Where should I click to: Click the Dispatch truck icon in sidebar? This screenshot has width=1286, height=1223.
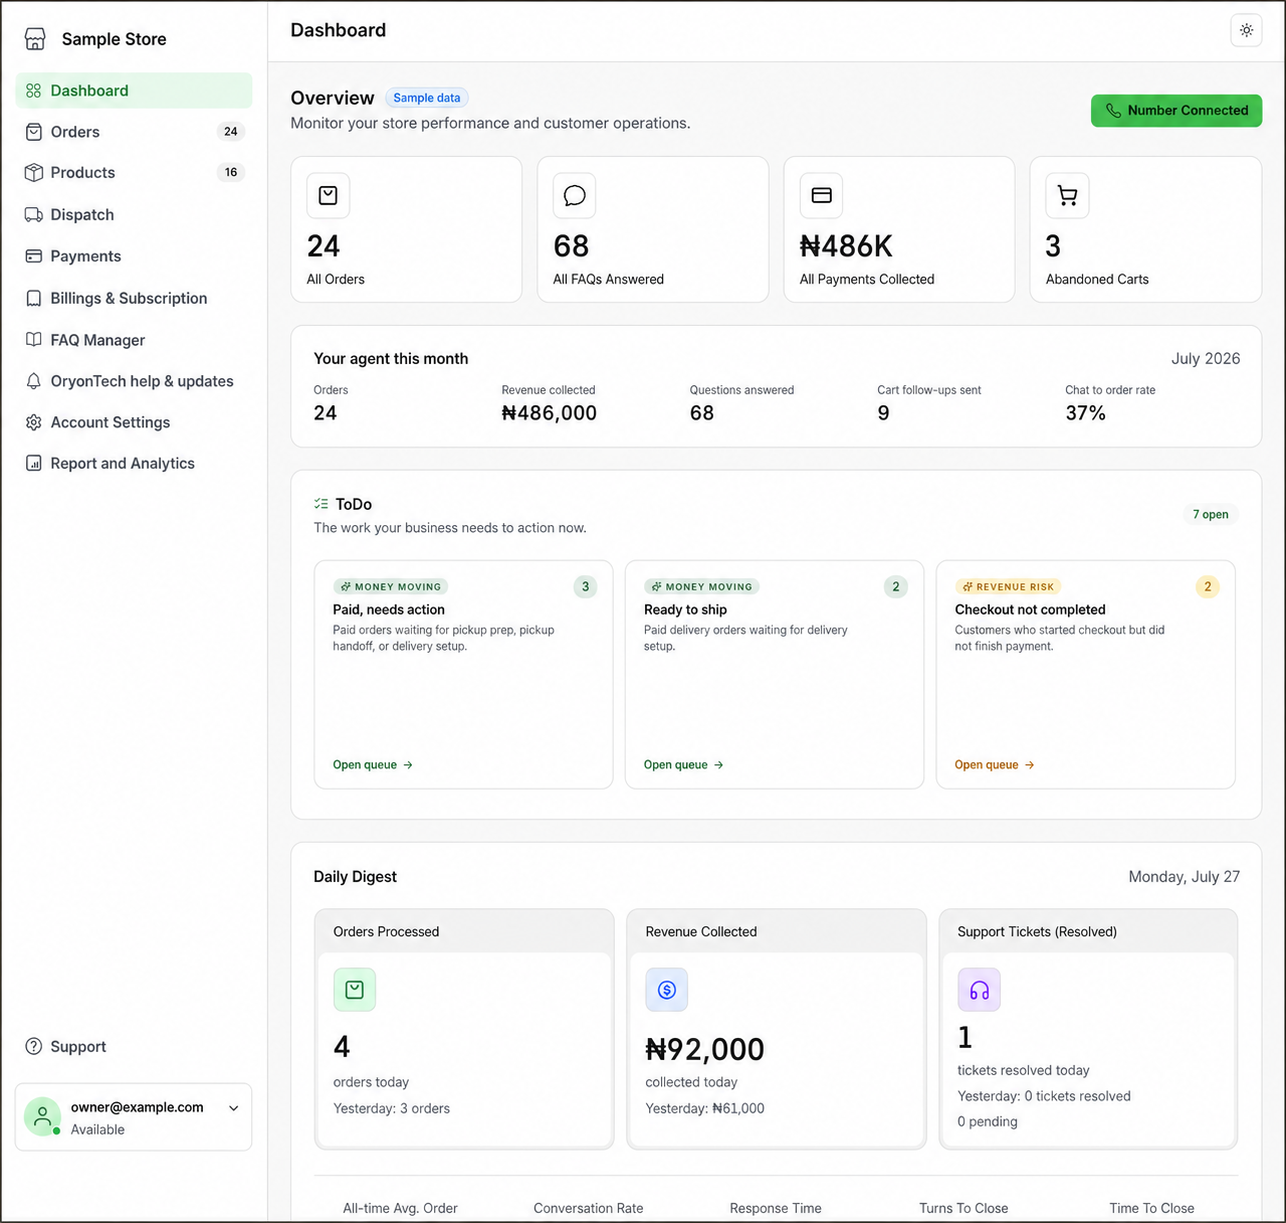pos(34,215)
